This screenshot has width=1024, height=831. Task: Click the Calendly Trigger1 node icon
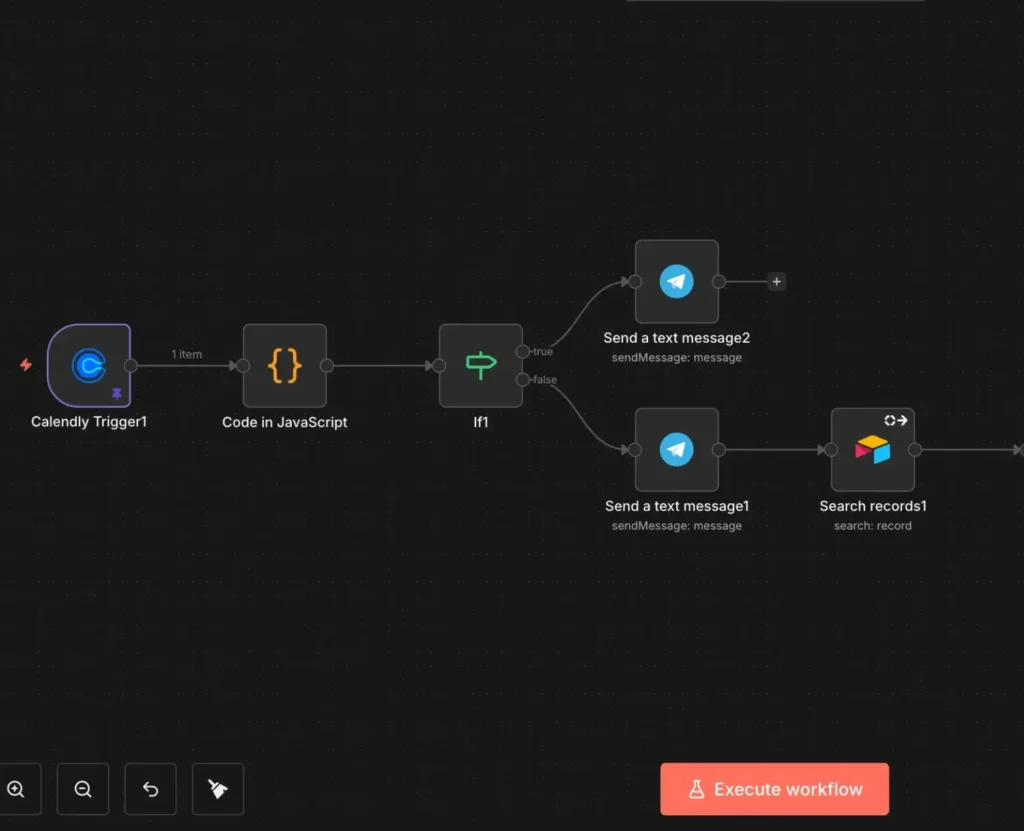pos(89,366)
